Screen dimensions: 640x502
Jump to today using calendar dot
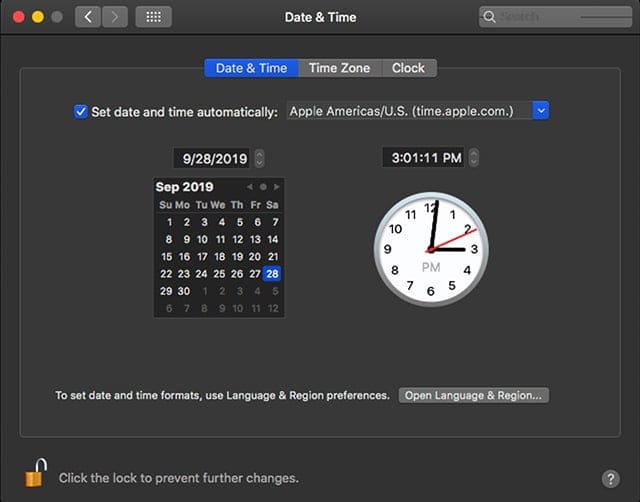pyautogui.click(x=263, y=187)
